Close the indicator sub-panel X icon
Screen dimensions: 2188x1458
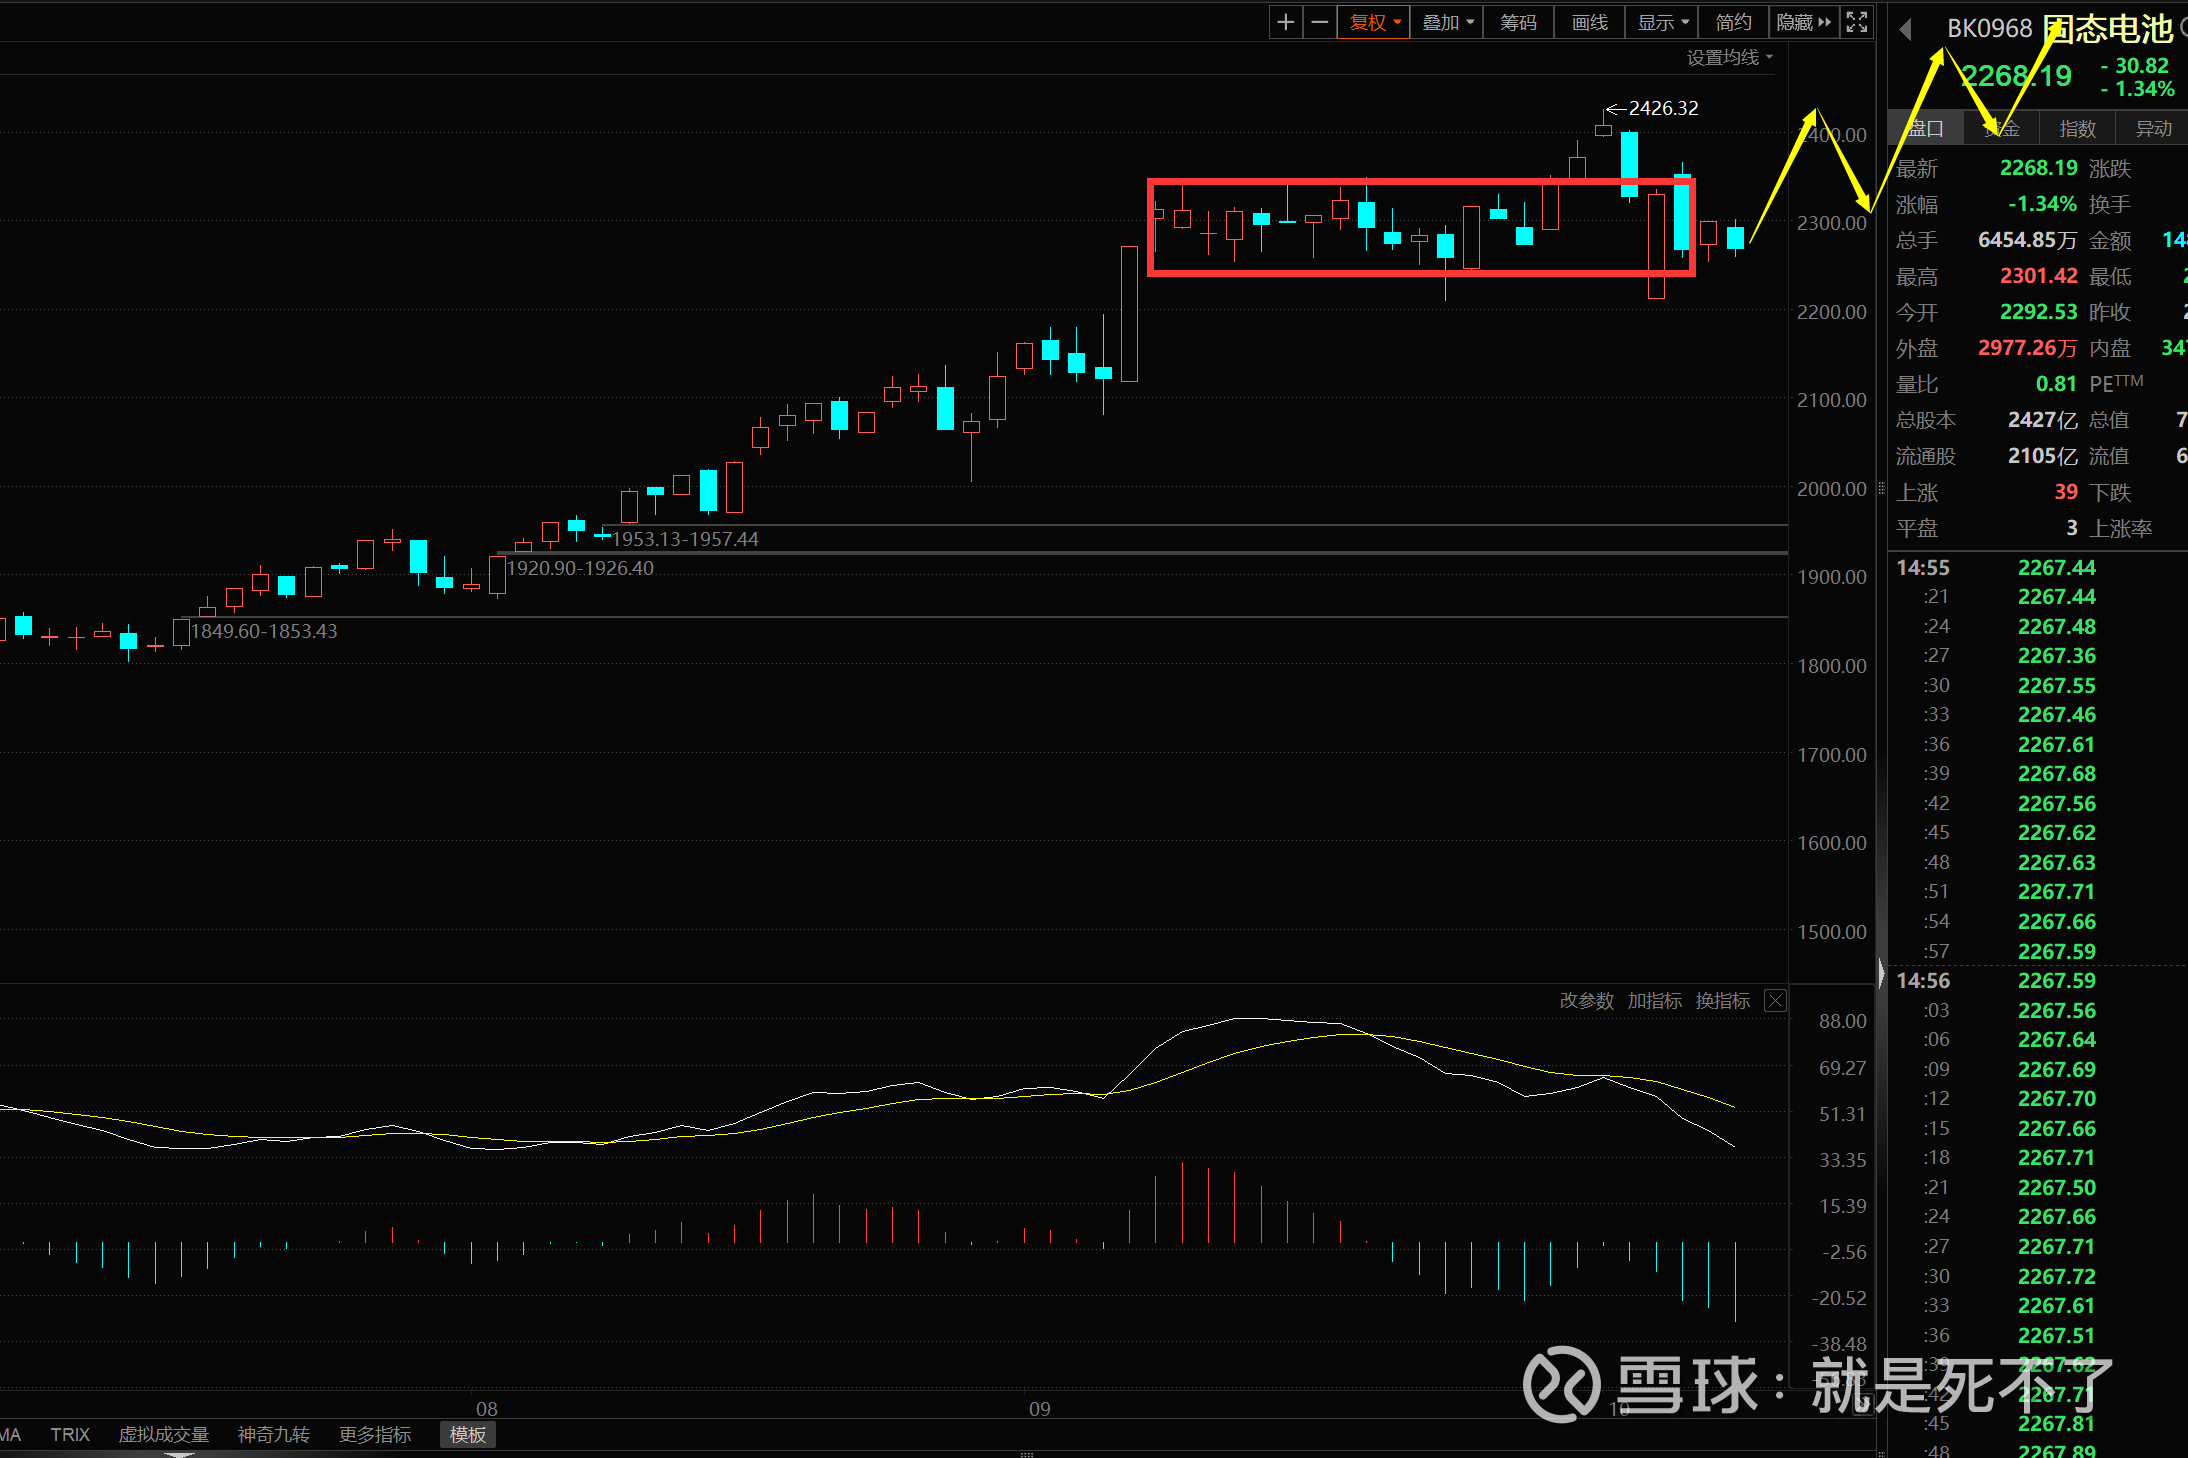pos(1775,1001)
